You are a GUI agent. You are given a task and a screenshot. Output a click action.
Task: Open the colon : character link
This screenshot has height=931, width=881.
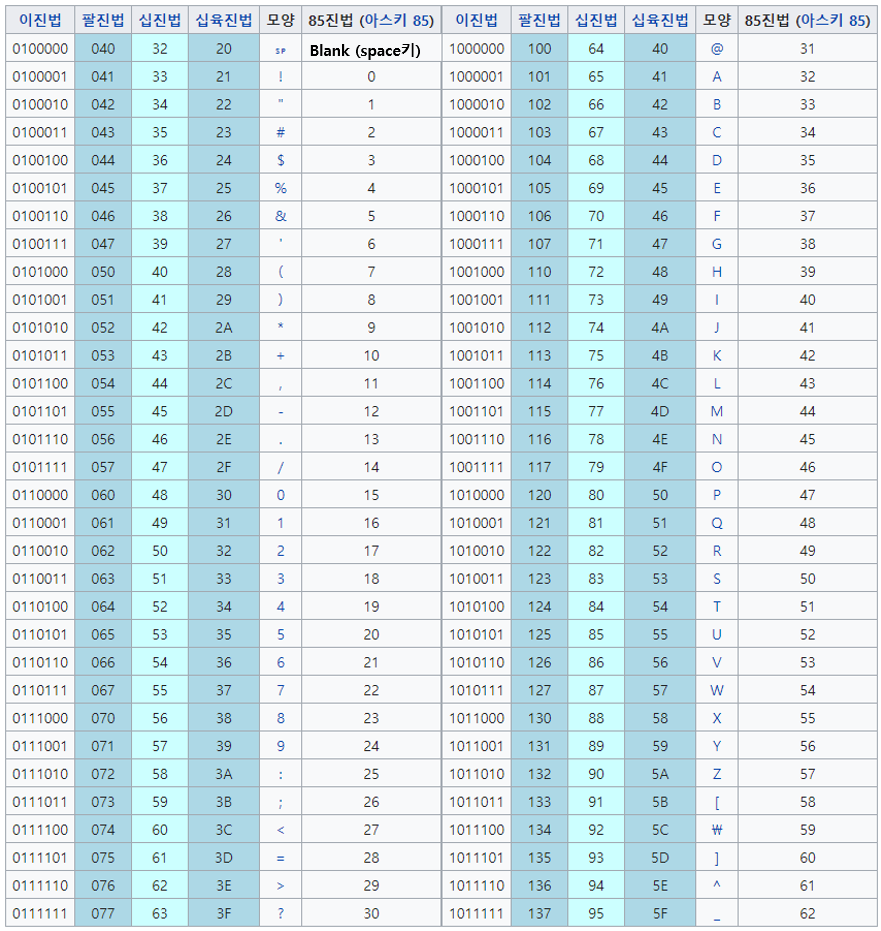[281, 775]
